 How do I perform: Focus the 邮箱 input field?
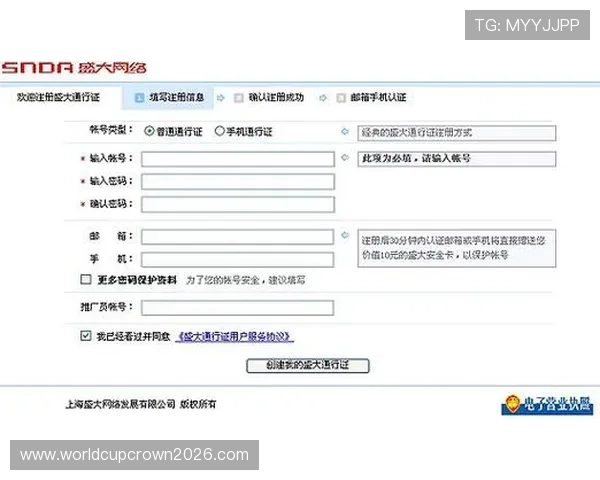(237, 237)
